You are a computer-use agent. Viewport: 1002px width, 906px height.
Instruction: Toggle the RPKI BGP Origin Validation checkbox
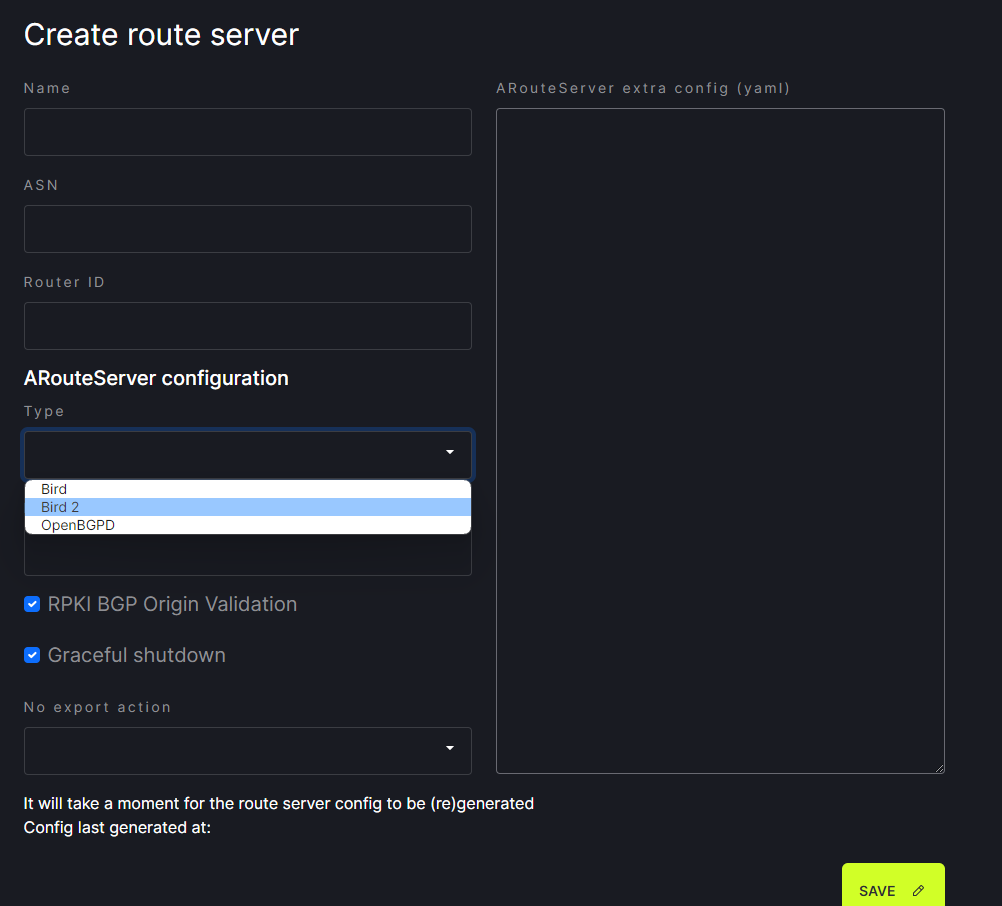pos(32,604)
